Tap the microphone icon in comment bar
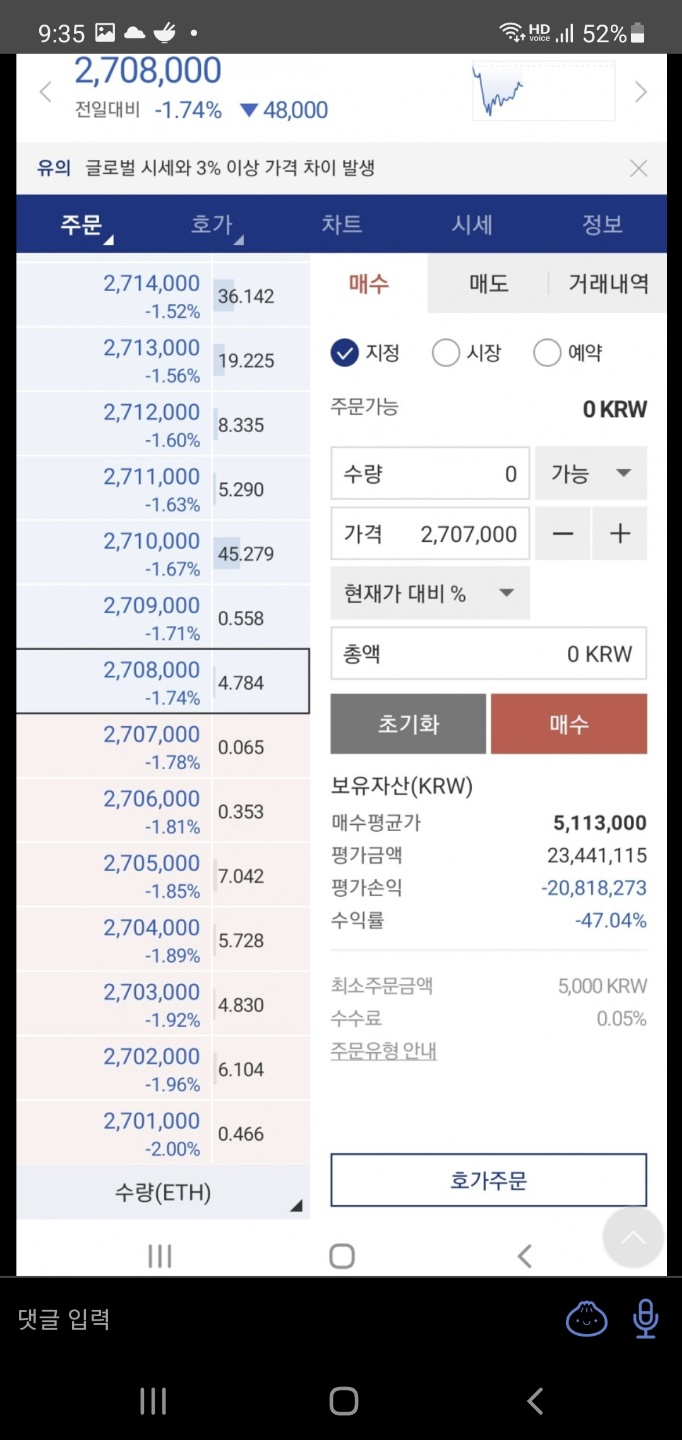682x1440 pixels. tap(645, 1318)
